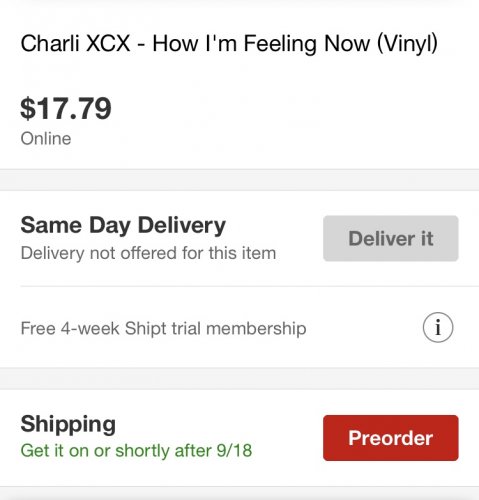Click the '9/18' date in the shipping estimate
This screenshot has height=500, width=479.
[x=234, y=450]
